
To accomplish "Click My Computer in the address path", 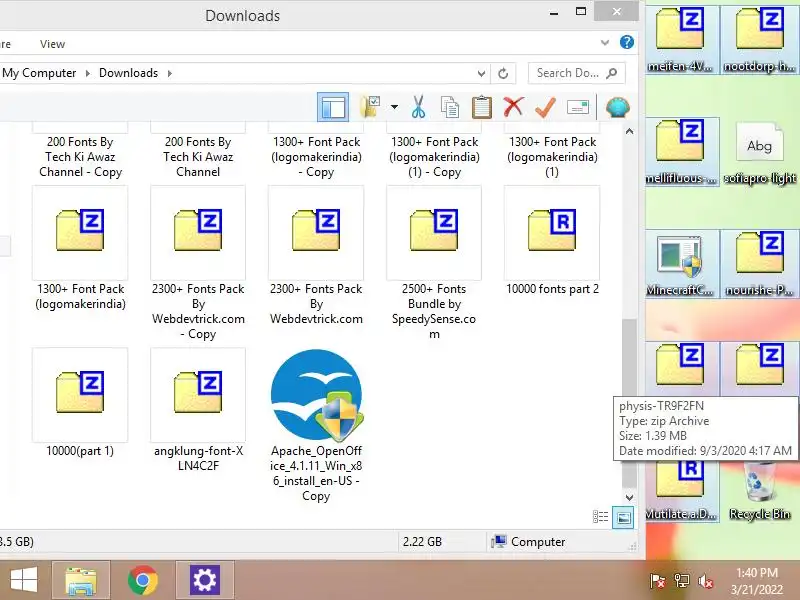I will pyautogui.click(x=39, y=73).
